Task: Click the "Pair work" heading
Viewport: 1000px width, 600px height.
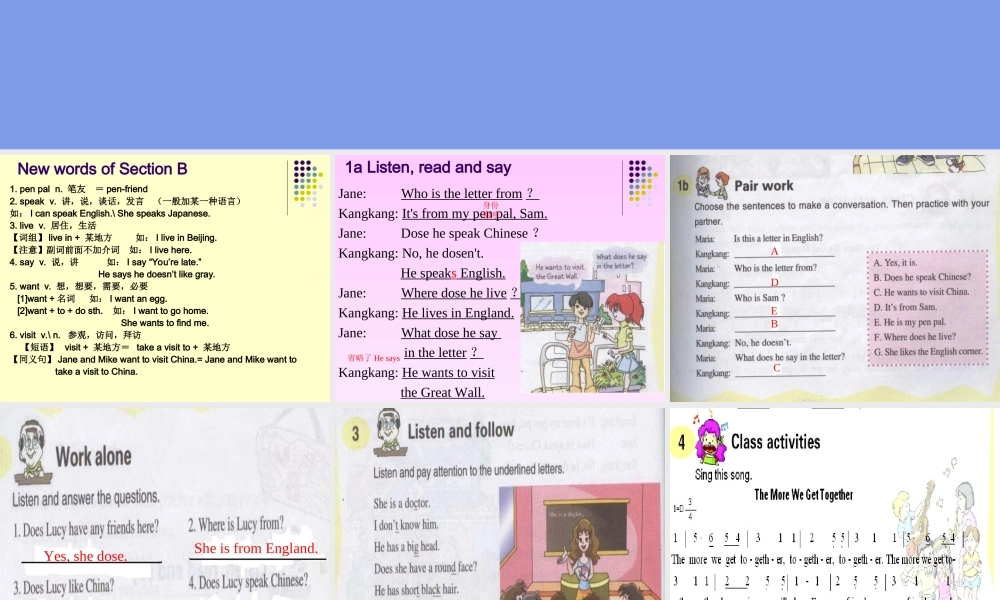Action: tap(763, 186)
